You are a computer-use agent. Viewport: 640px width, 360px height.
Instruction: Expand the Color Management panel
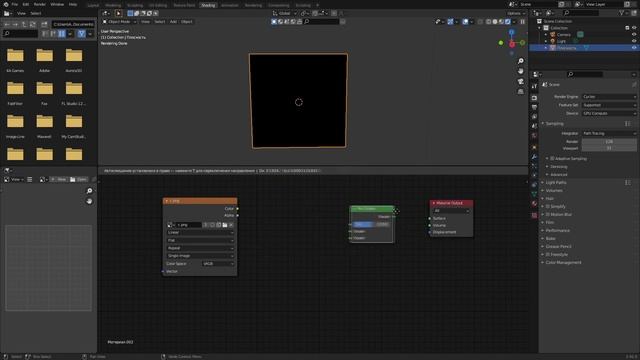[563, 262]
